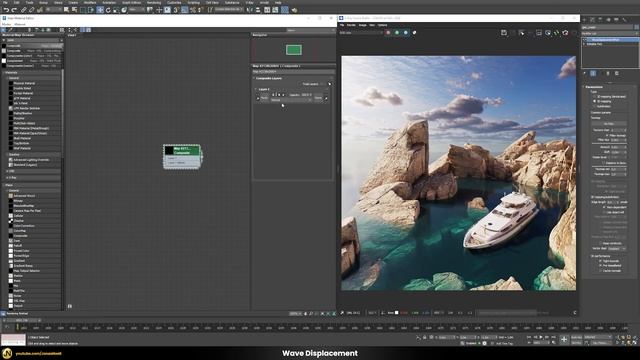Screen dimensions: 640x360
Task: Add a layer with Total Layers button
Action: 329,84
